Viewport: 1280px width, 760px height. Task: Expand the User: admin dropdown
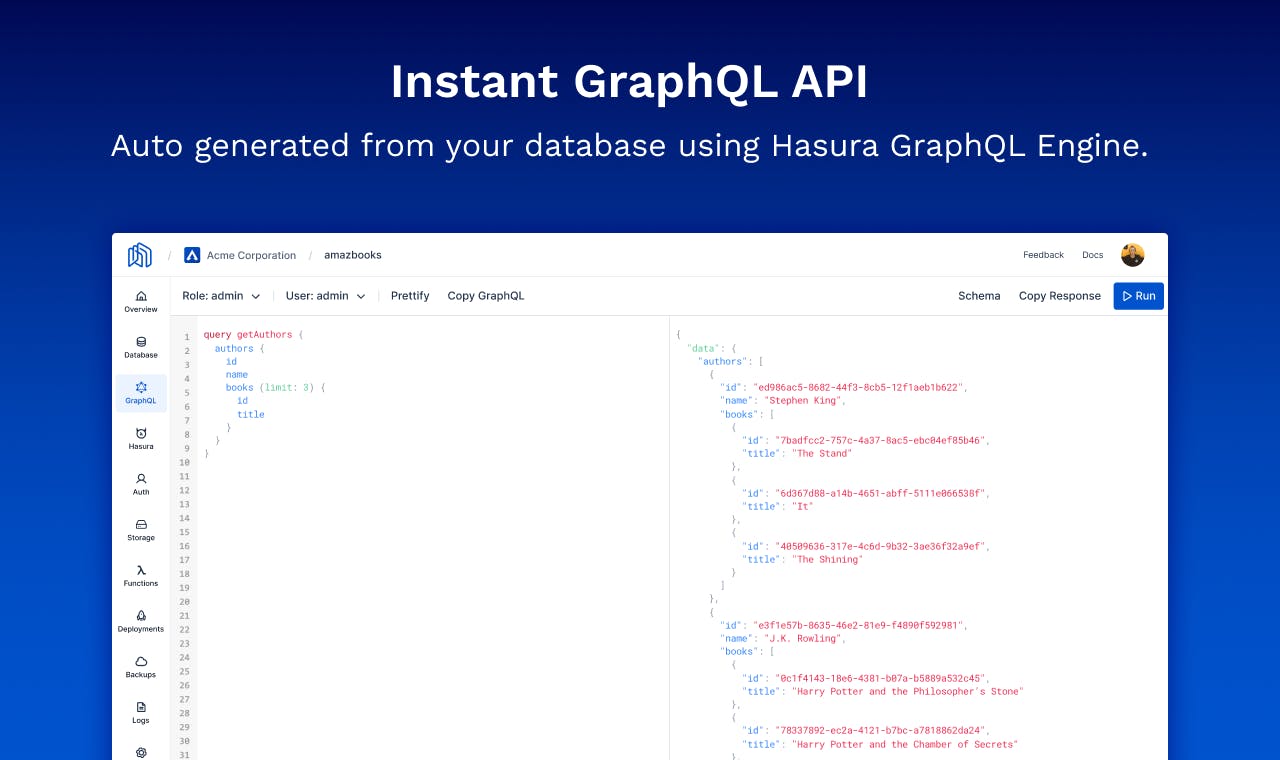[x=326, y=296]
